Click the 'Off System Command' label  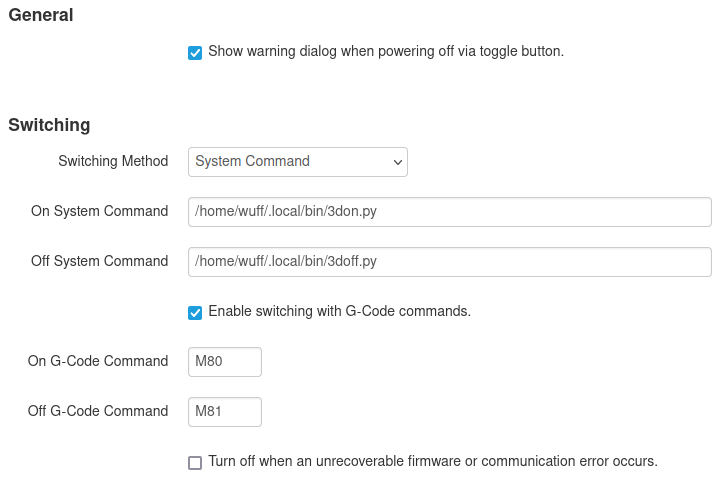(100, 261)
